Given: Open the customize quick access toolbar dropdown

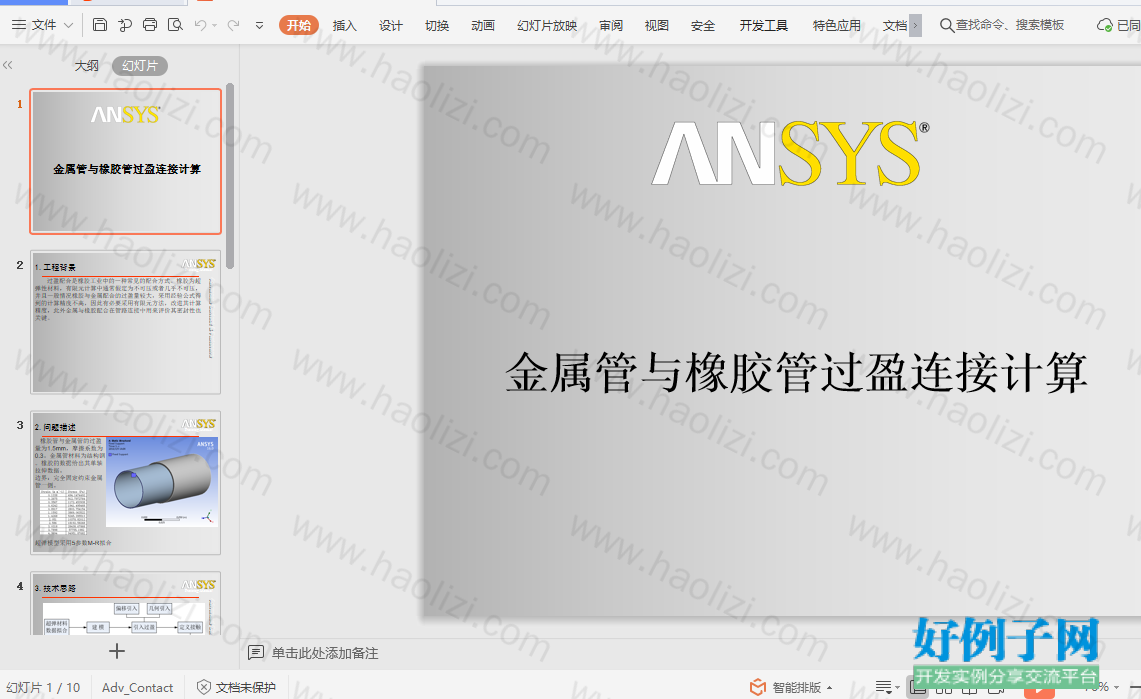Looking at the screenshot, I should point(259,25).
